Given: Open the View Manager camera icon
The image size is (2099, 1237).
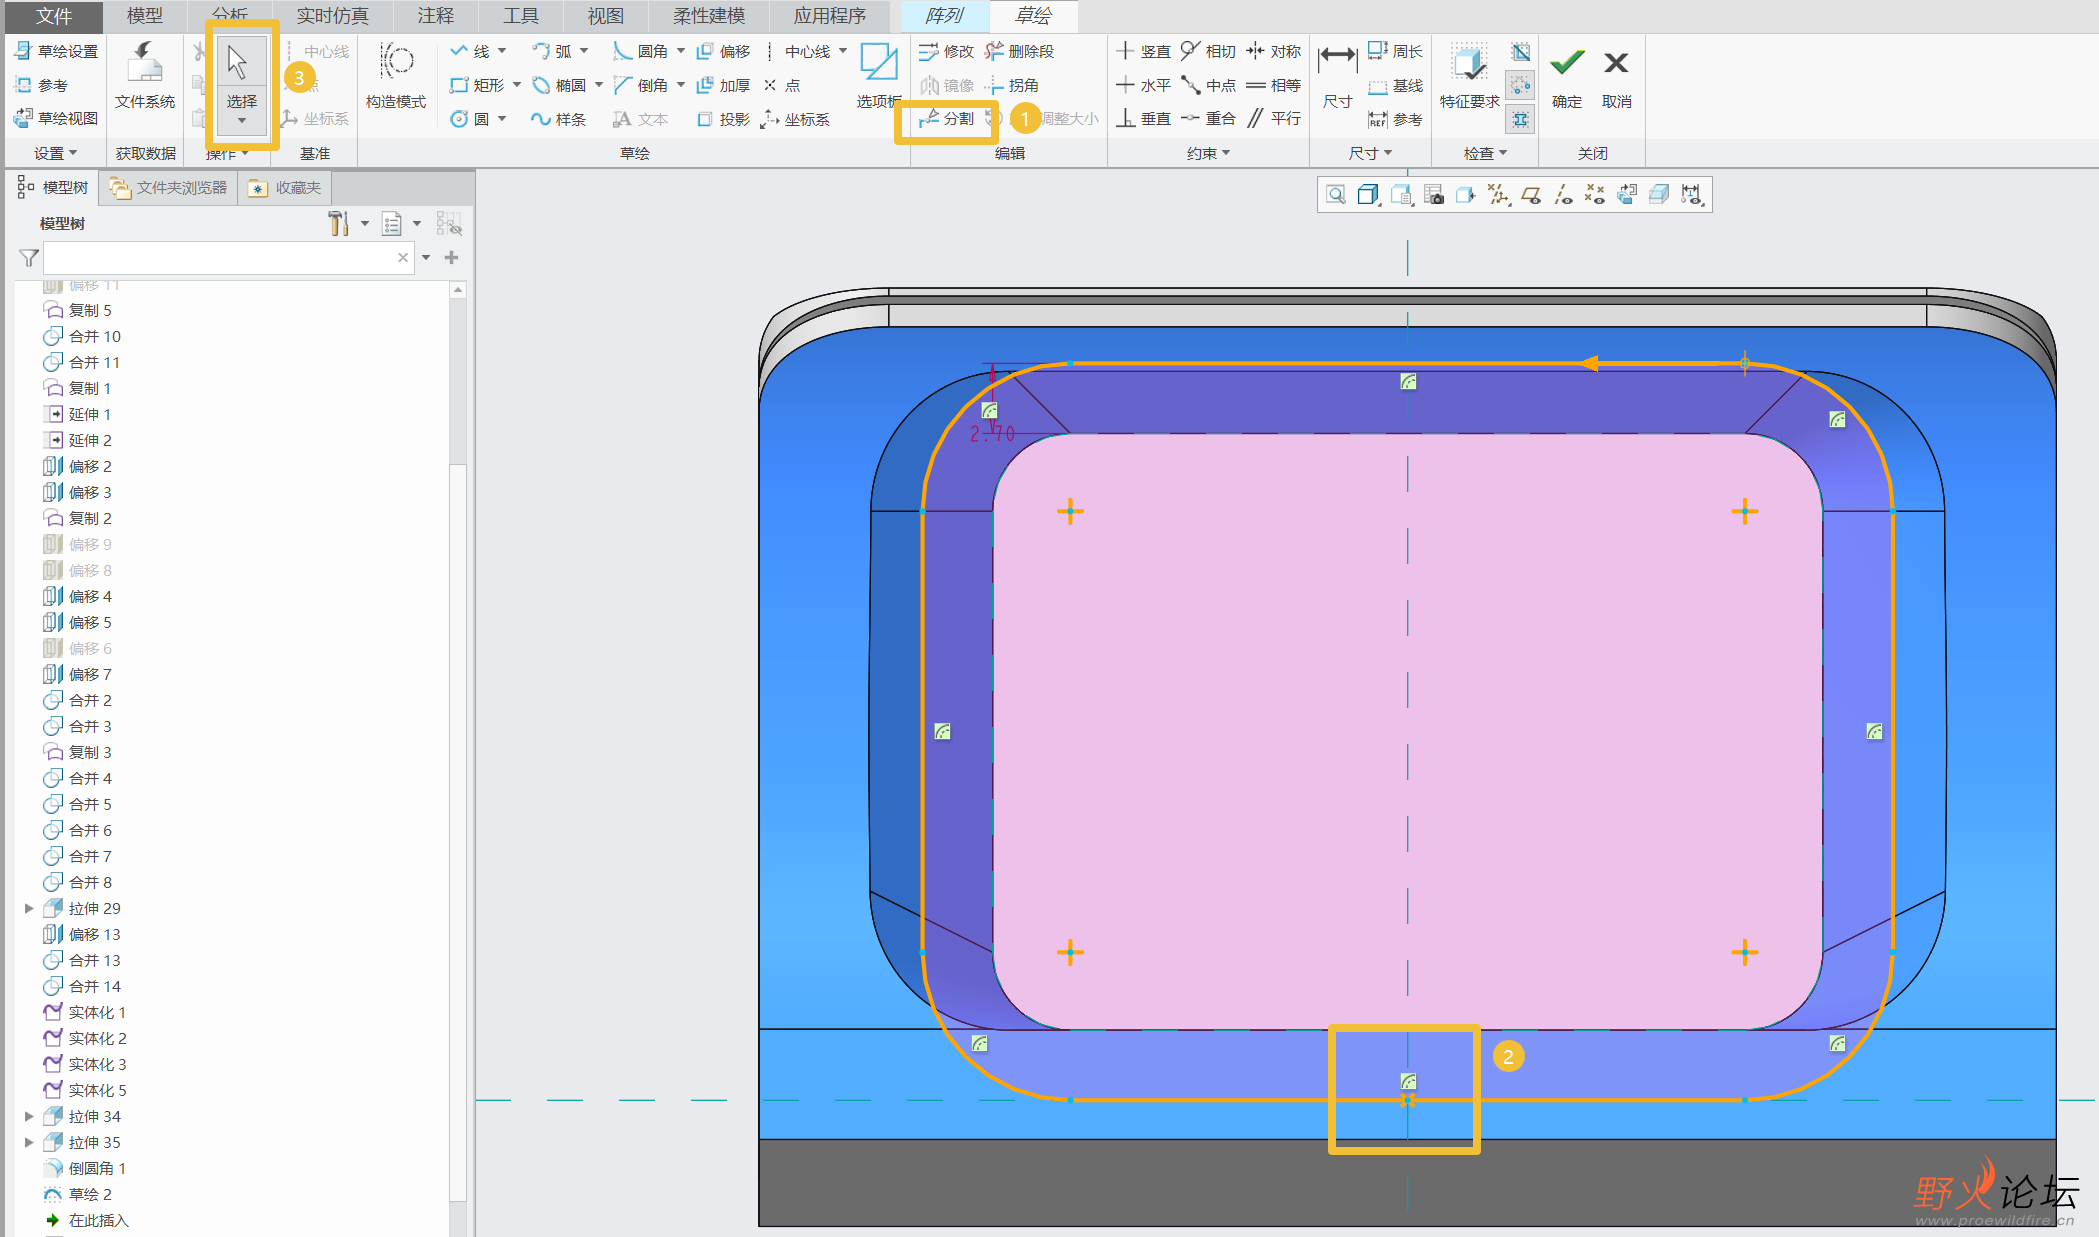Looking at the screenshot, I should (x=1433, y=195).
